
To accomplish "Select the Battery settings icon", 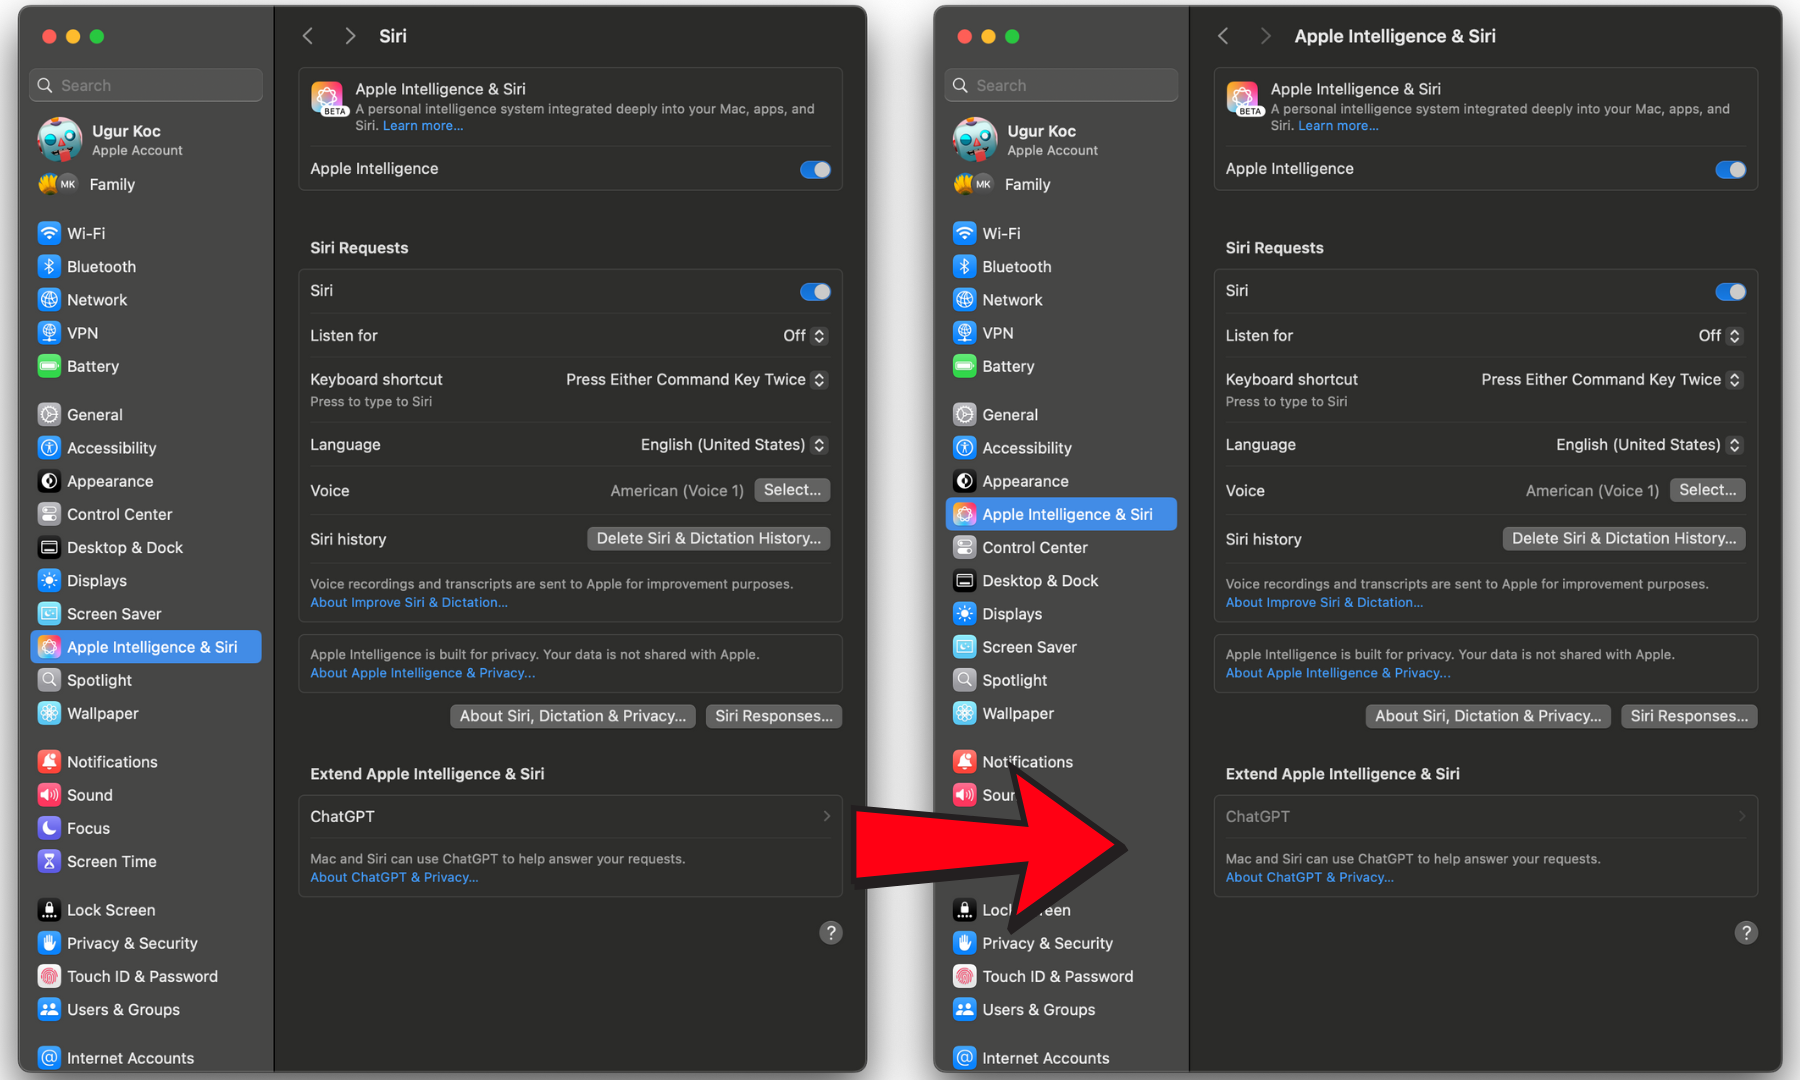I will [50, 366].
